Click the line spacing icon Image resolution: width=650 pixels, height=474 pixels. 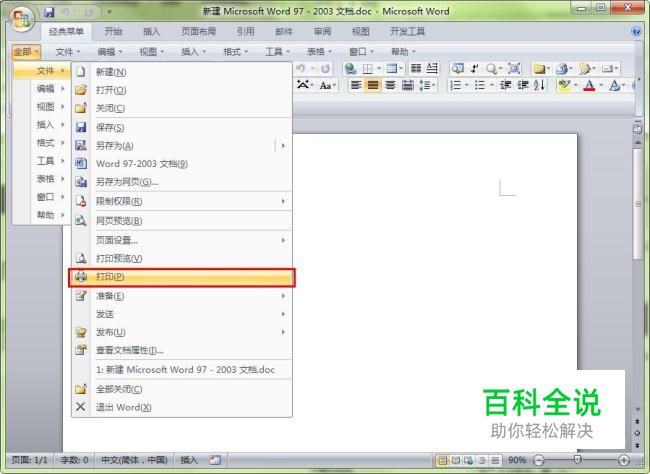pyautogui.click(x=424, y=85)
